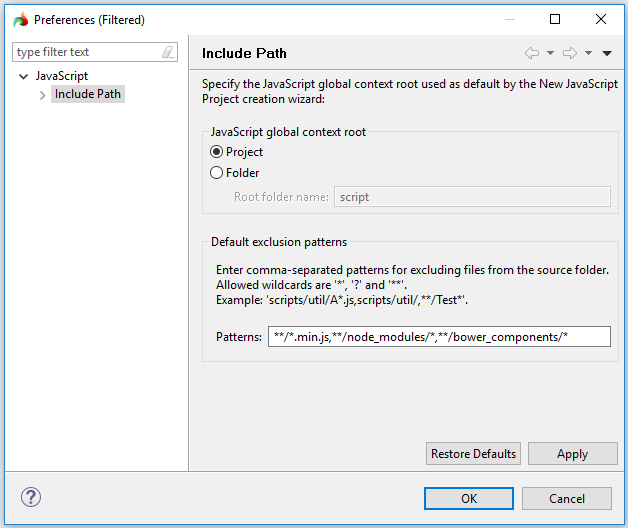Click the clear filter text icon

[x=168, y=52]
